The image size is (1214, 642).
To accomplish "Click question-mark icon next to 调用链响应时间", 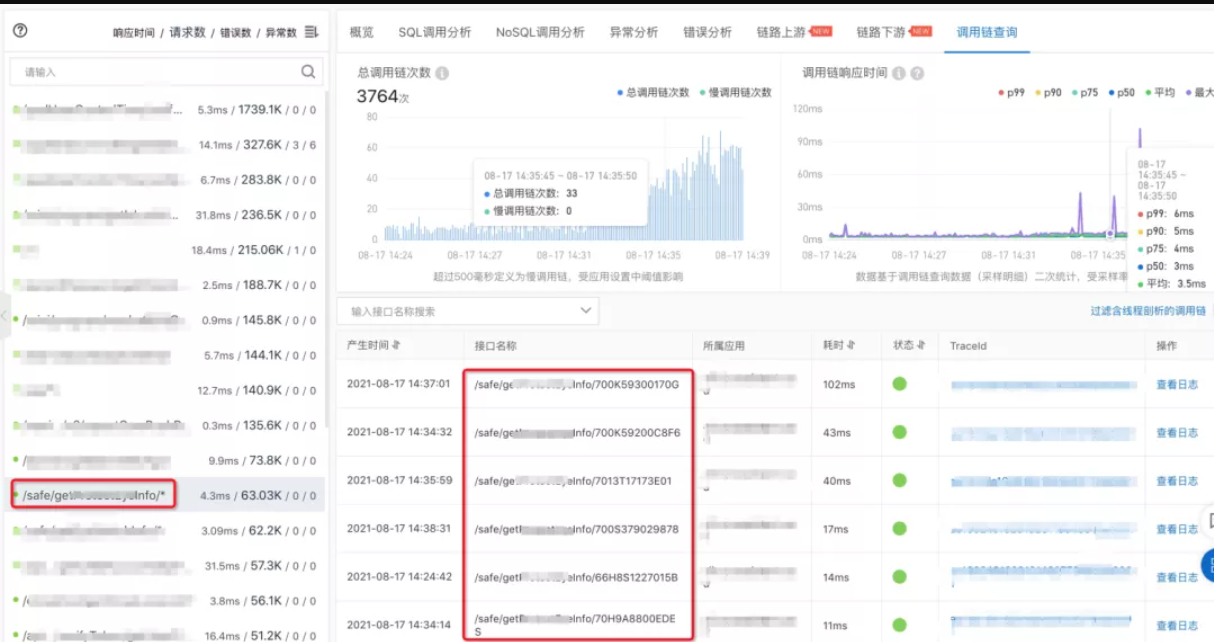I will [917, 73].
